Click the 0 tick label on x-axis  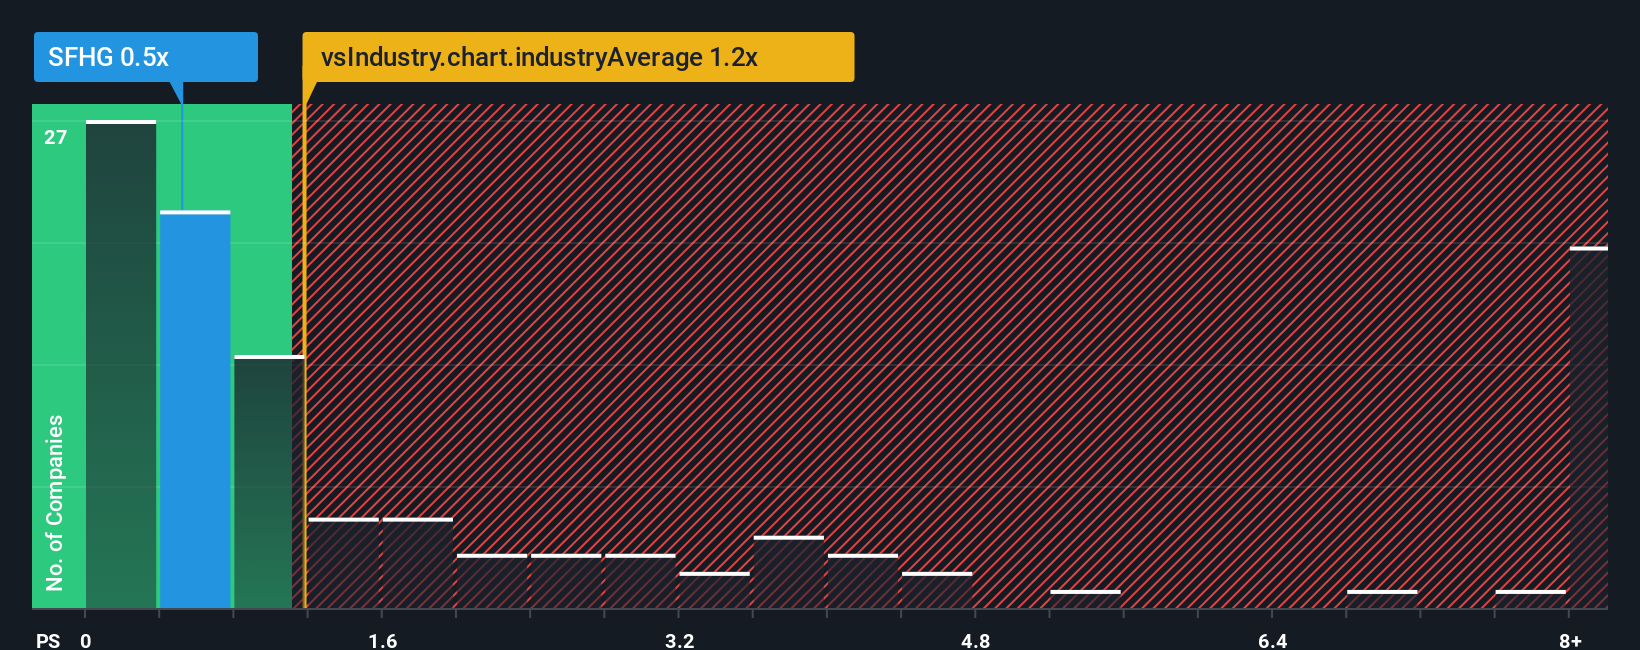coord(86,641)
